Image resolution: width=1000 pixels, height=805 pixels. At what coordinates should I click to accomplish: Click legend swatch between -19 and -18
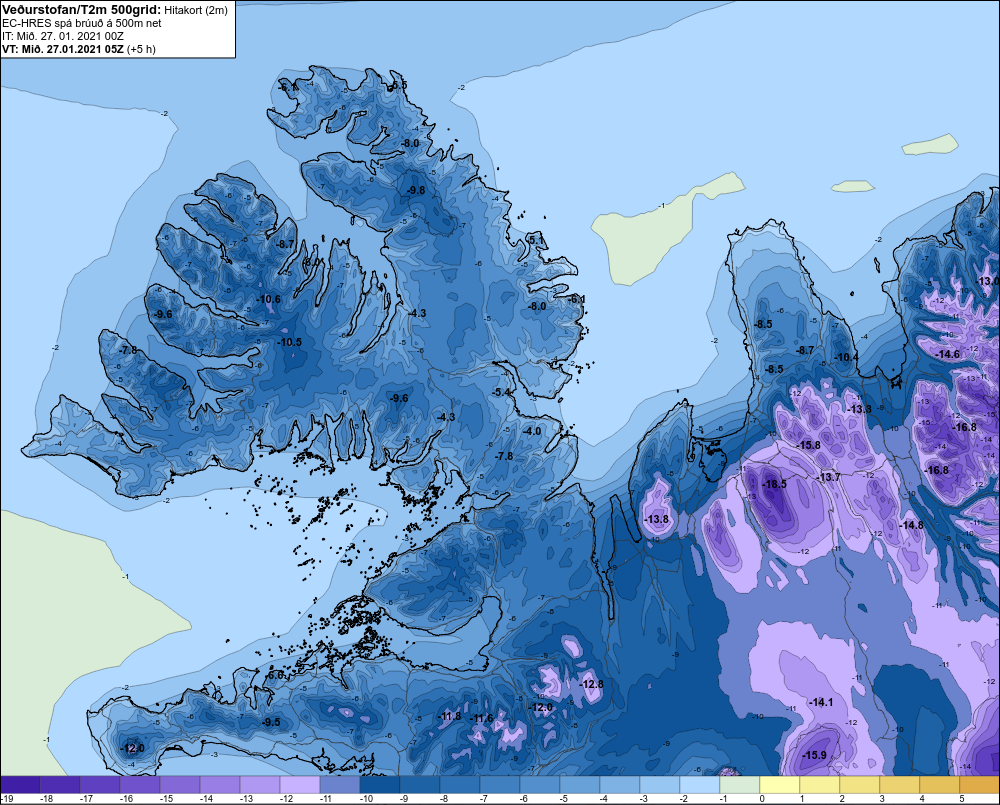coord(20,785)
